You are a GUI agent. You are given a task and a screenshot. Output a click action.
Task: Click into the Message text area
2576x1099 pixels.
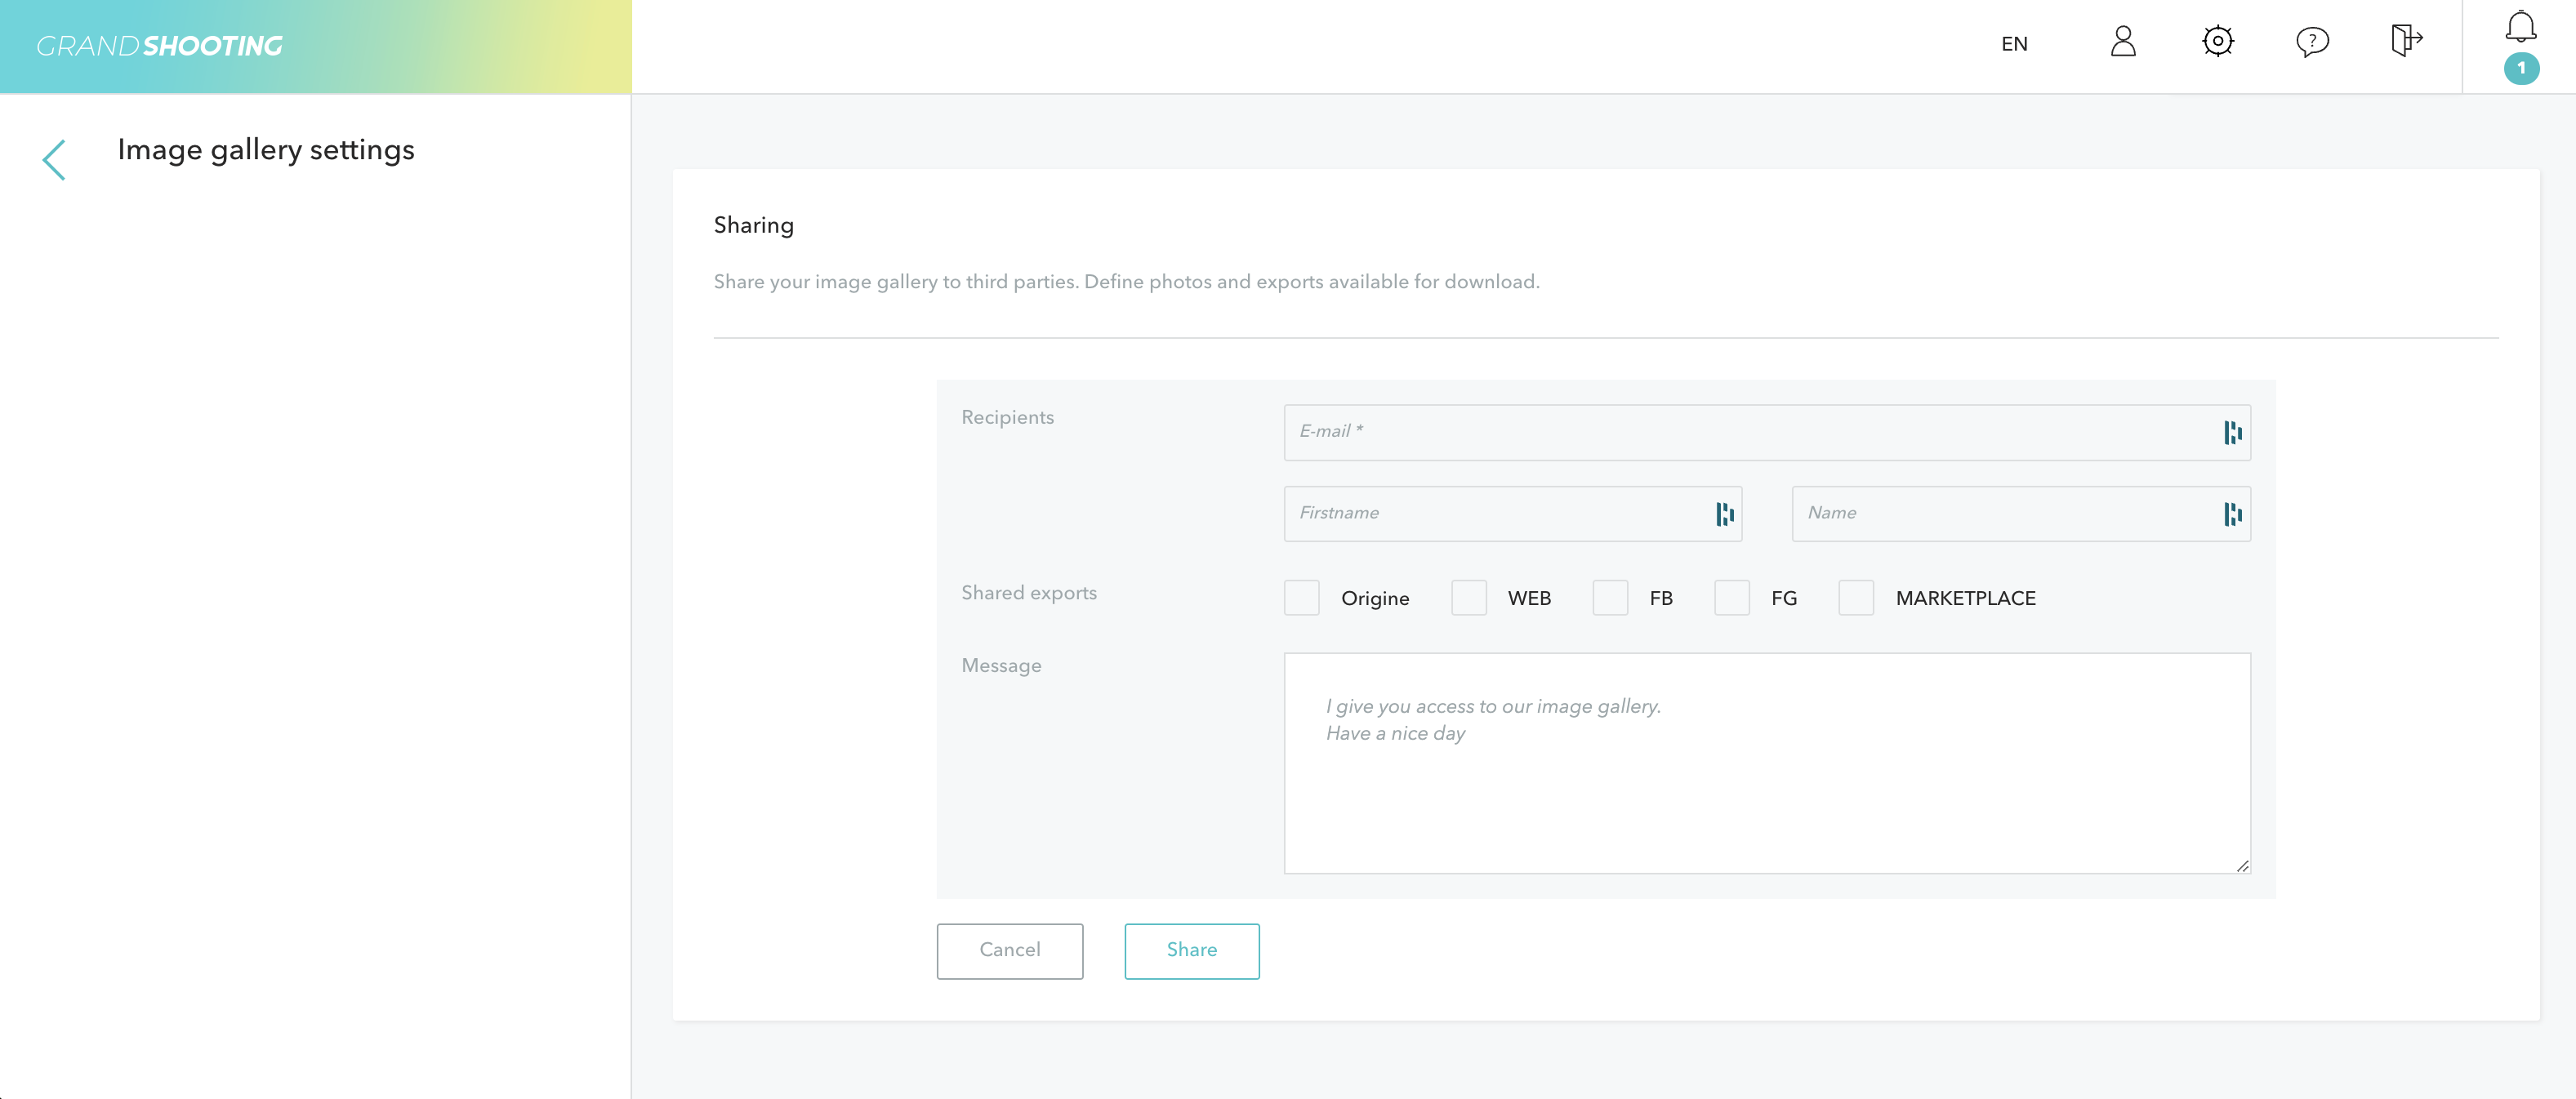click(x=1766, y=790)
